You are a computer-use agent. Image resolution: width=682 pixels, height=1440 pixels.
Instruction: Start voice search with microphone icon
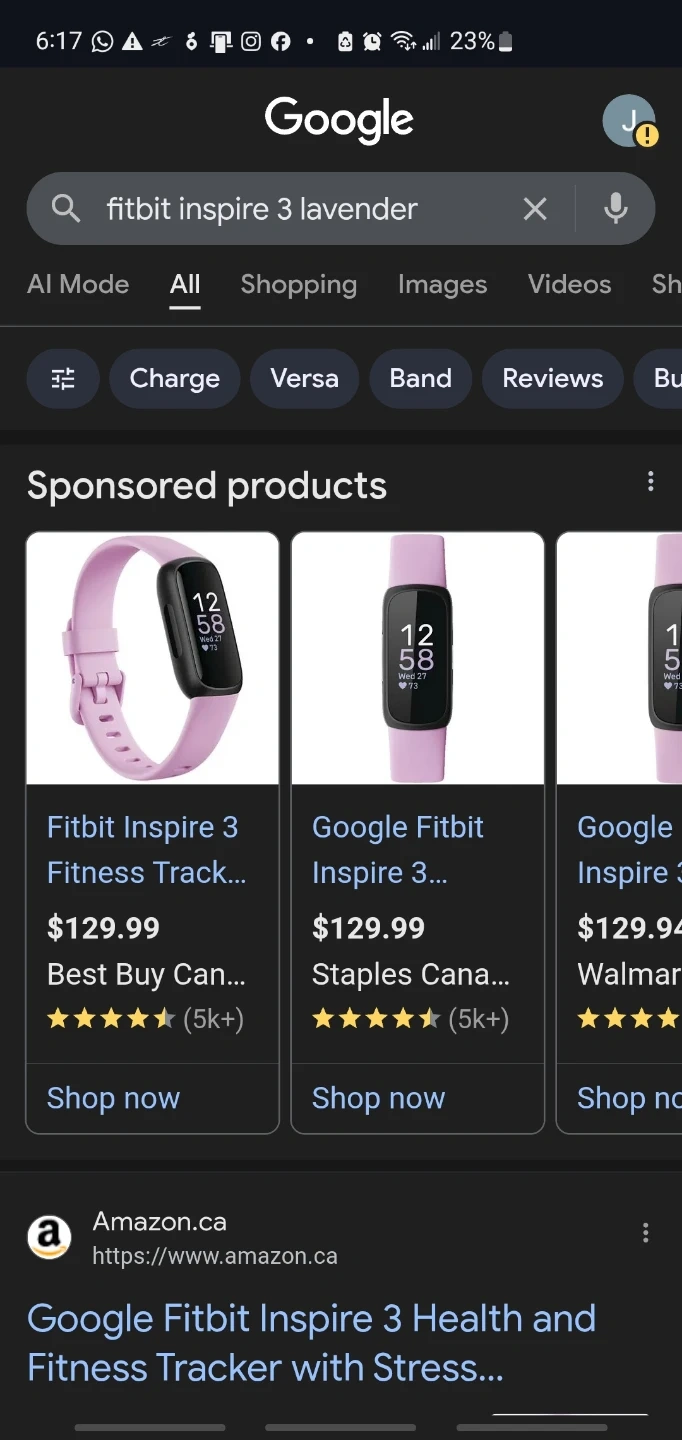tap(616, 209)
